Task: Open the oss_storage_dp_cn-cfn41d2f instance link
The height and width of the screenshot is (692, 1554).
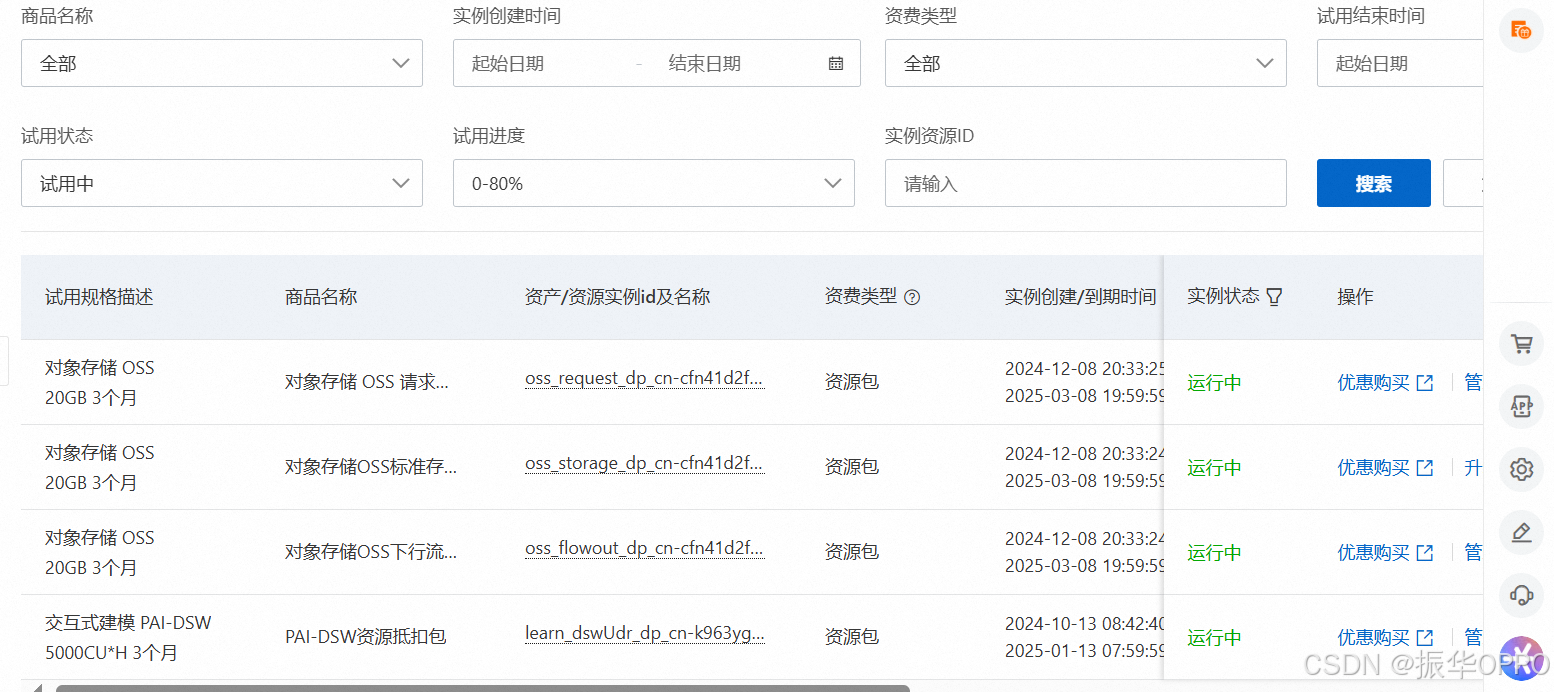Action: click(645, 464)
